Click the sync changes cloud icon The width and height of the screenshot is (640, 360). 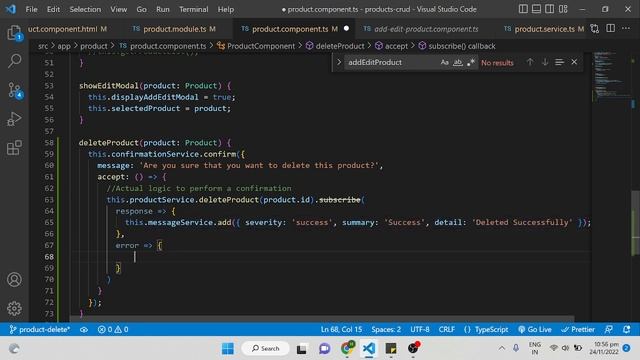click(x=84, y=329)
